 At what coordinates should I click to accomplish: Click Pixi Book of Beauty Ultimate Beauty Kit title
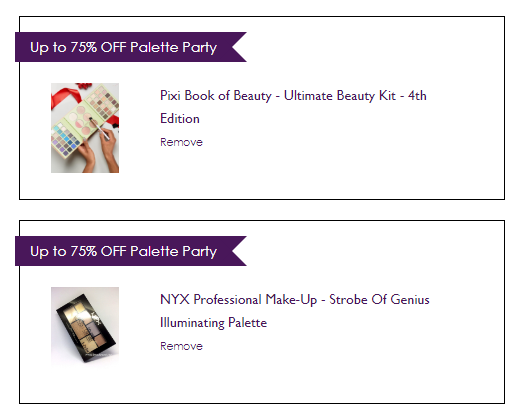click(293, 107)
